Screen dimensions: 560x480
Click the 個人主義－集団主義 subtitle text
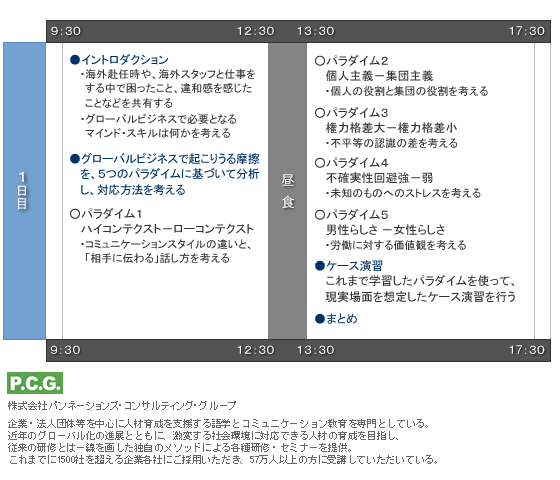379,76
